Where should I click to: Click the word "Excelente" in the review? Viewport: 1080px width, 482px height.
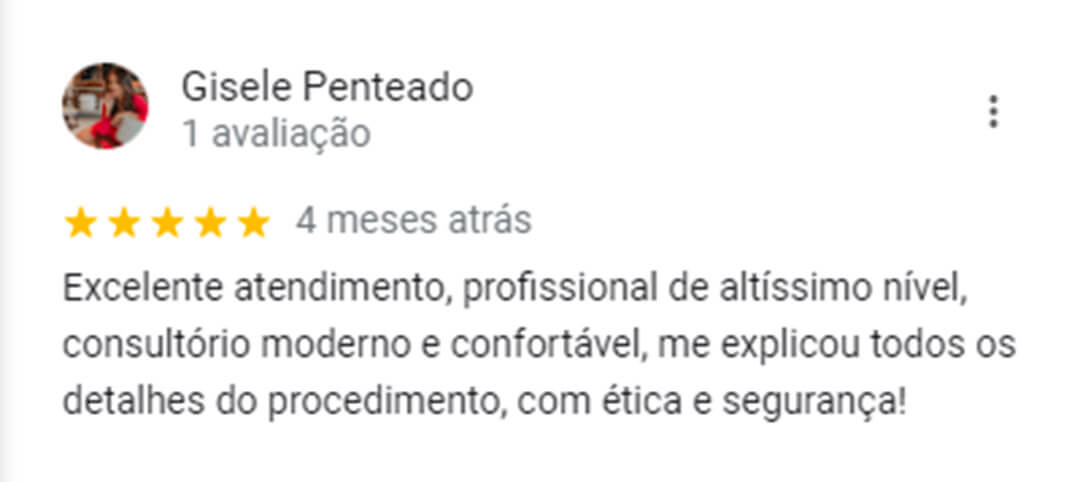click(x=143, y=289)
